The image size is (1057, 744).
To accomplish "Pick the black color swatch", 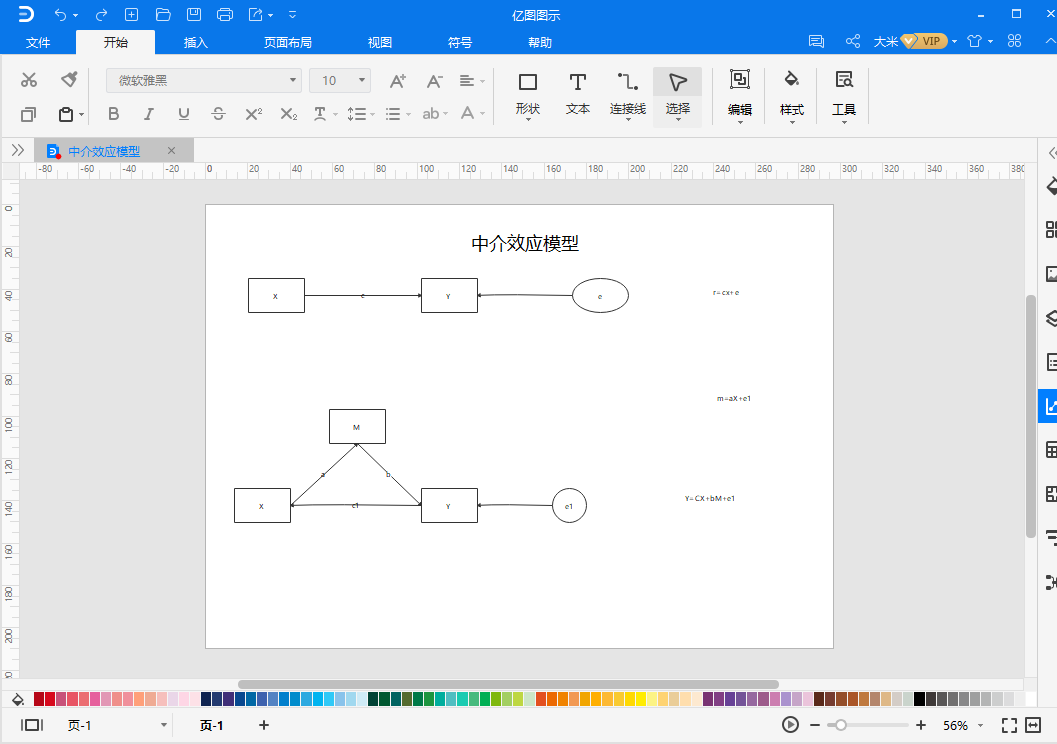I will click(x=919, y=699).
